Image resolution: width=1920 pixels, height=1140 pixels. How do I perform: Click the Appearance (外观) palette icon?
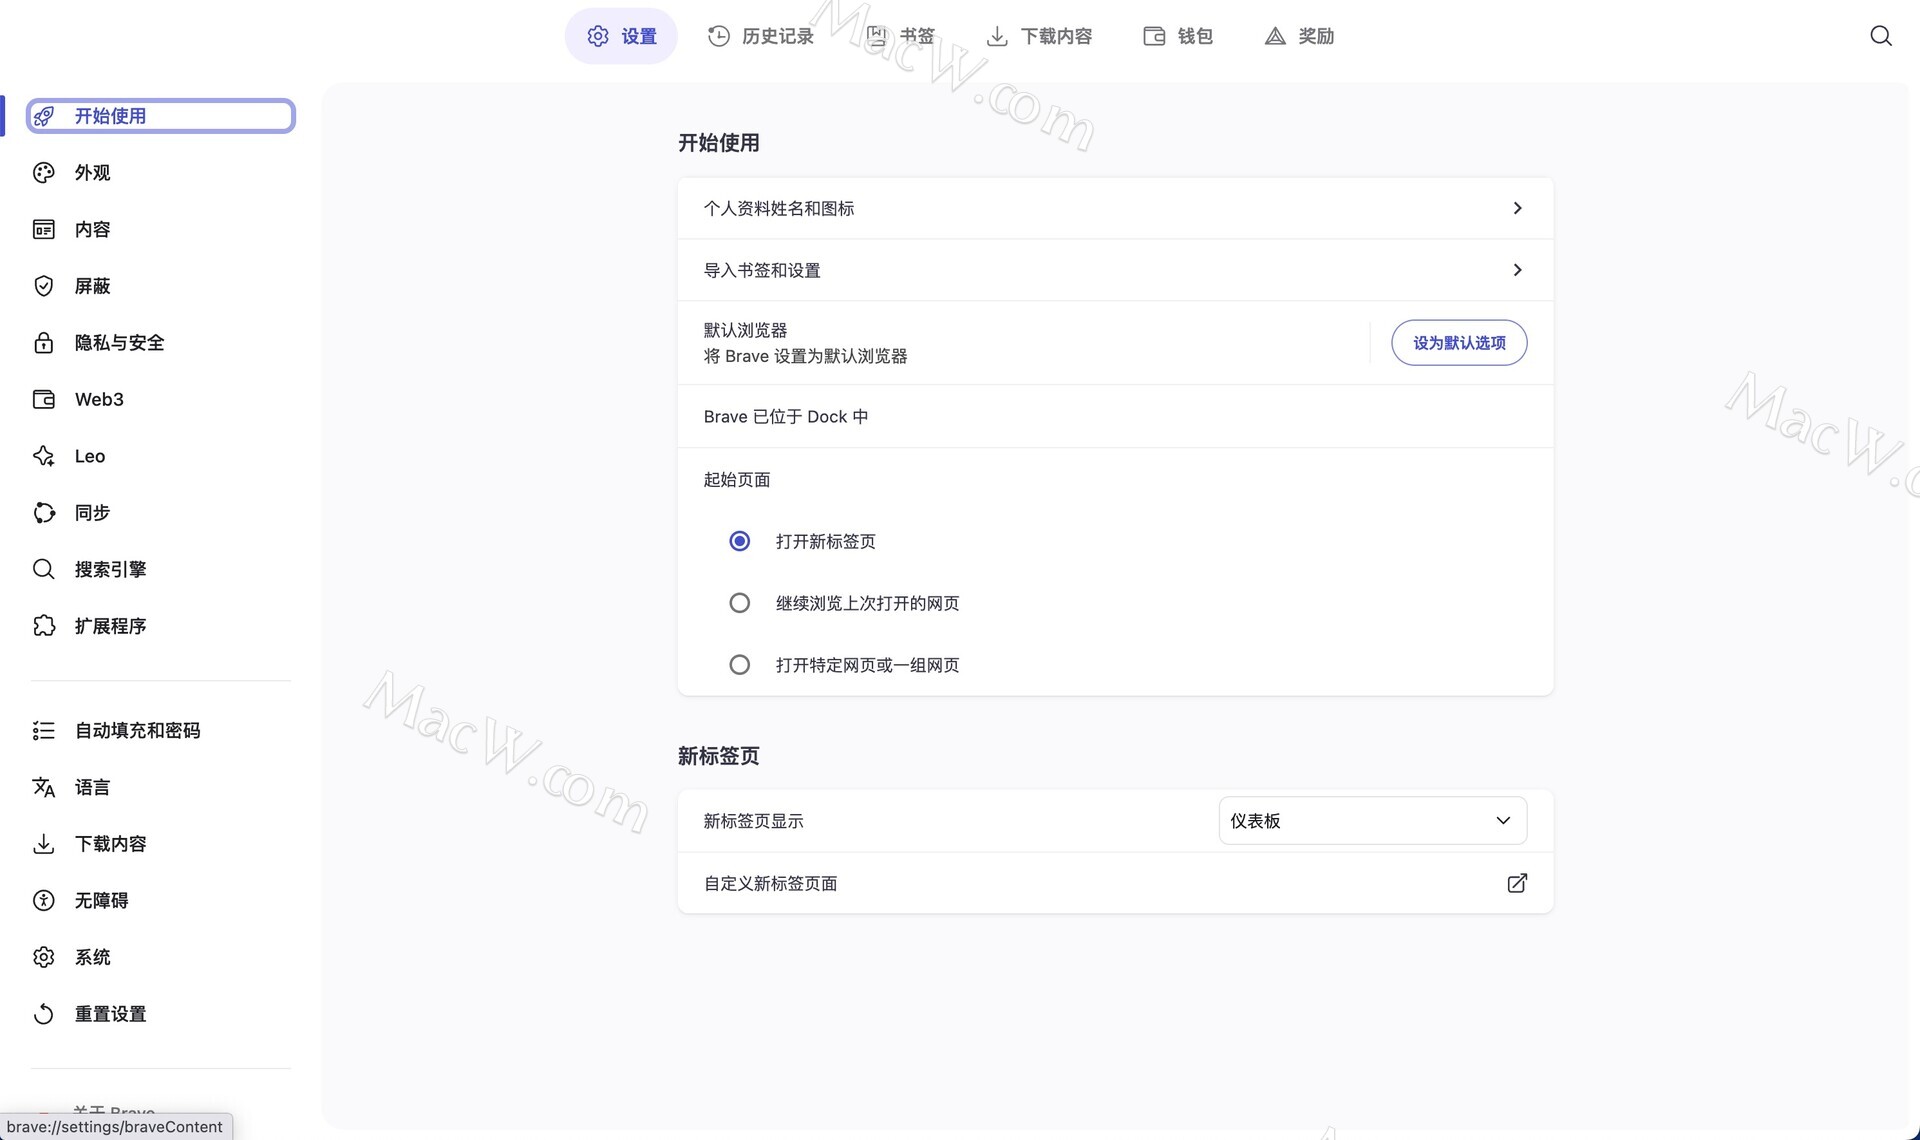click(44, 173)
